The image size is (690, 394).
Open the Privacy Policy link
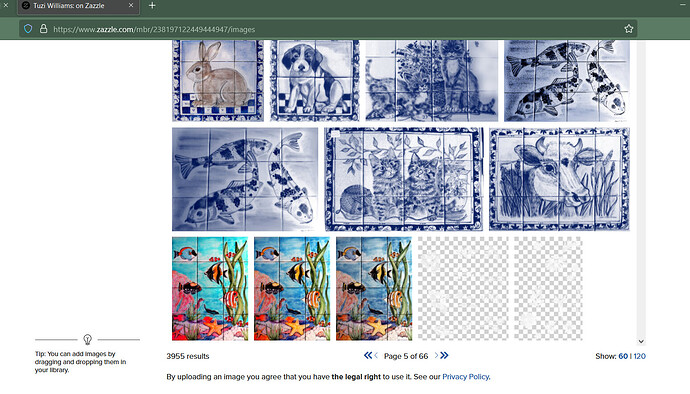click(x=466, y=377)
